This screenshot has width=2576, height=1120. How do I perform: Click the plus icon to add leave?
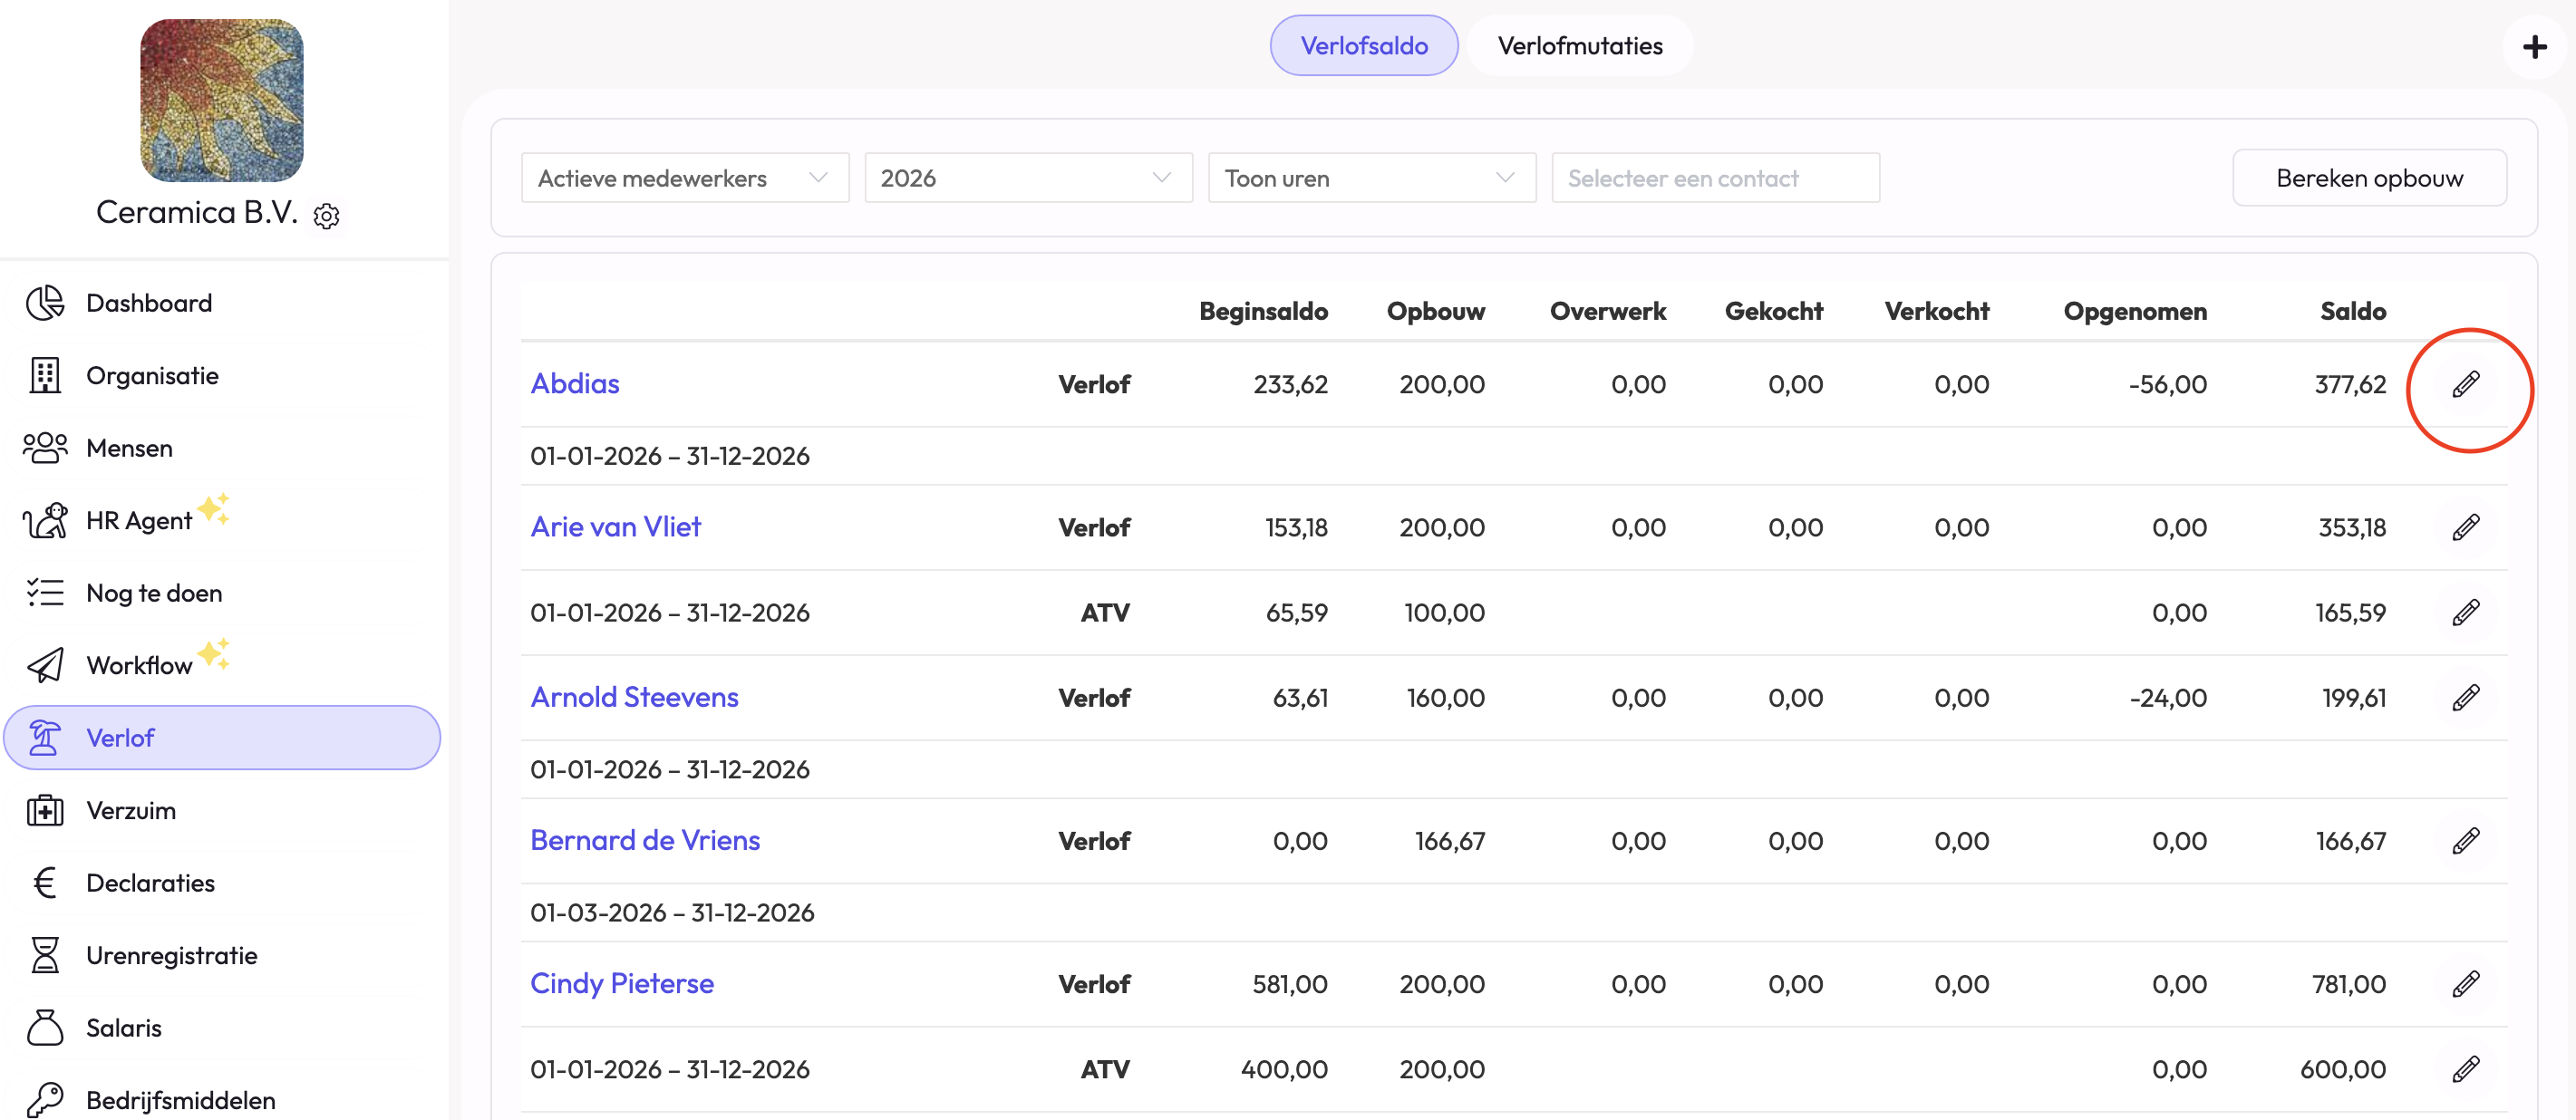click(x=2534, y=47)
